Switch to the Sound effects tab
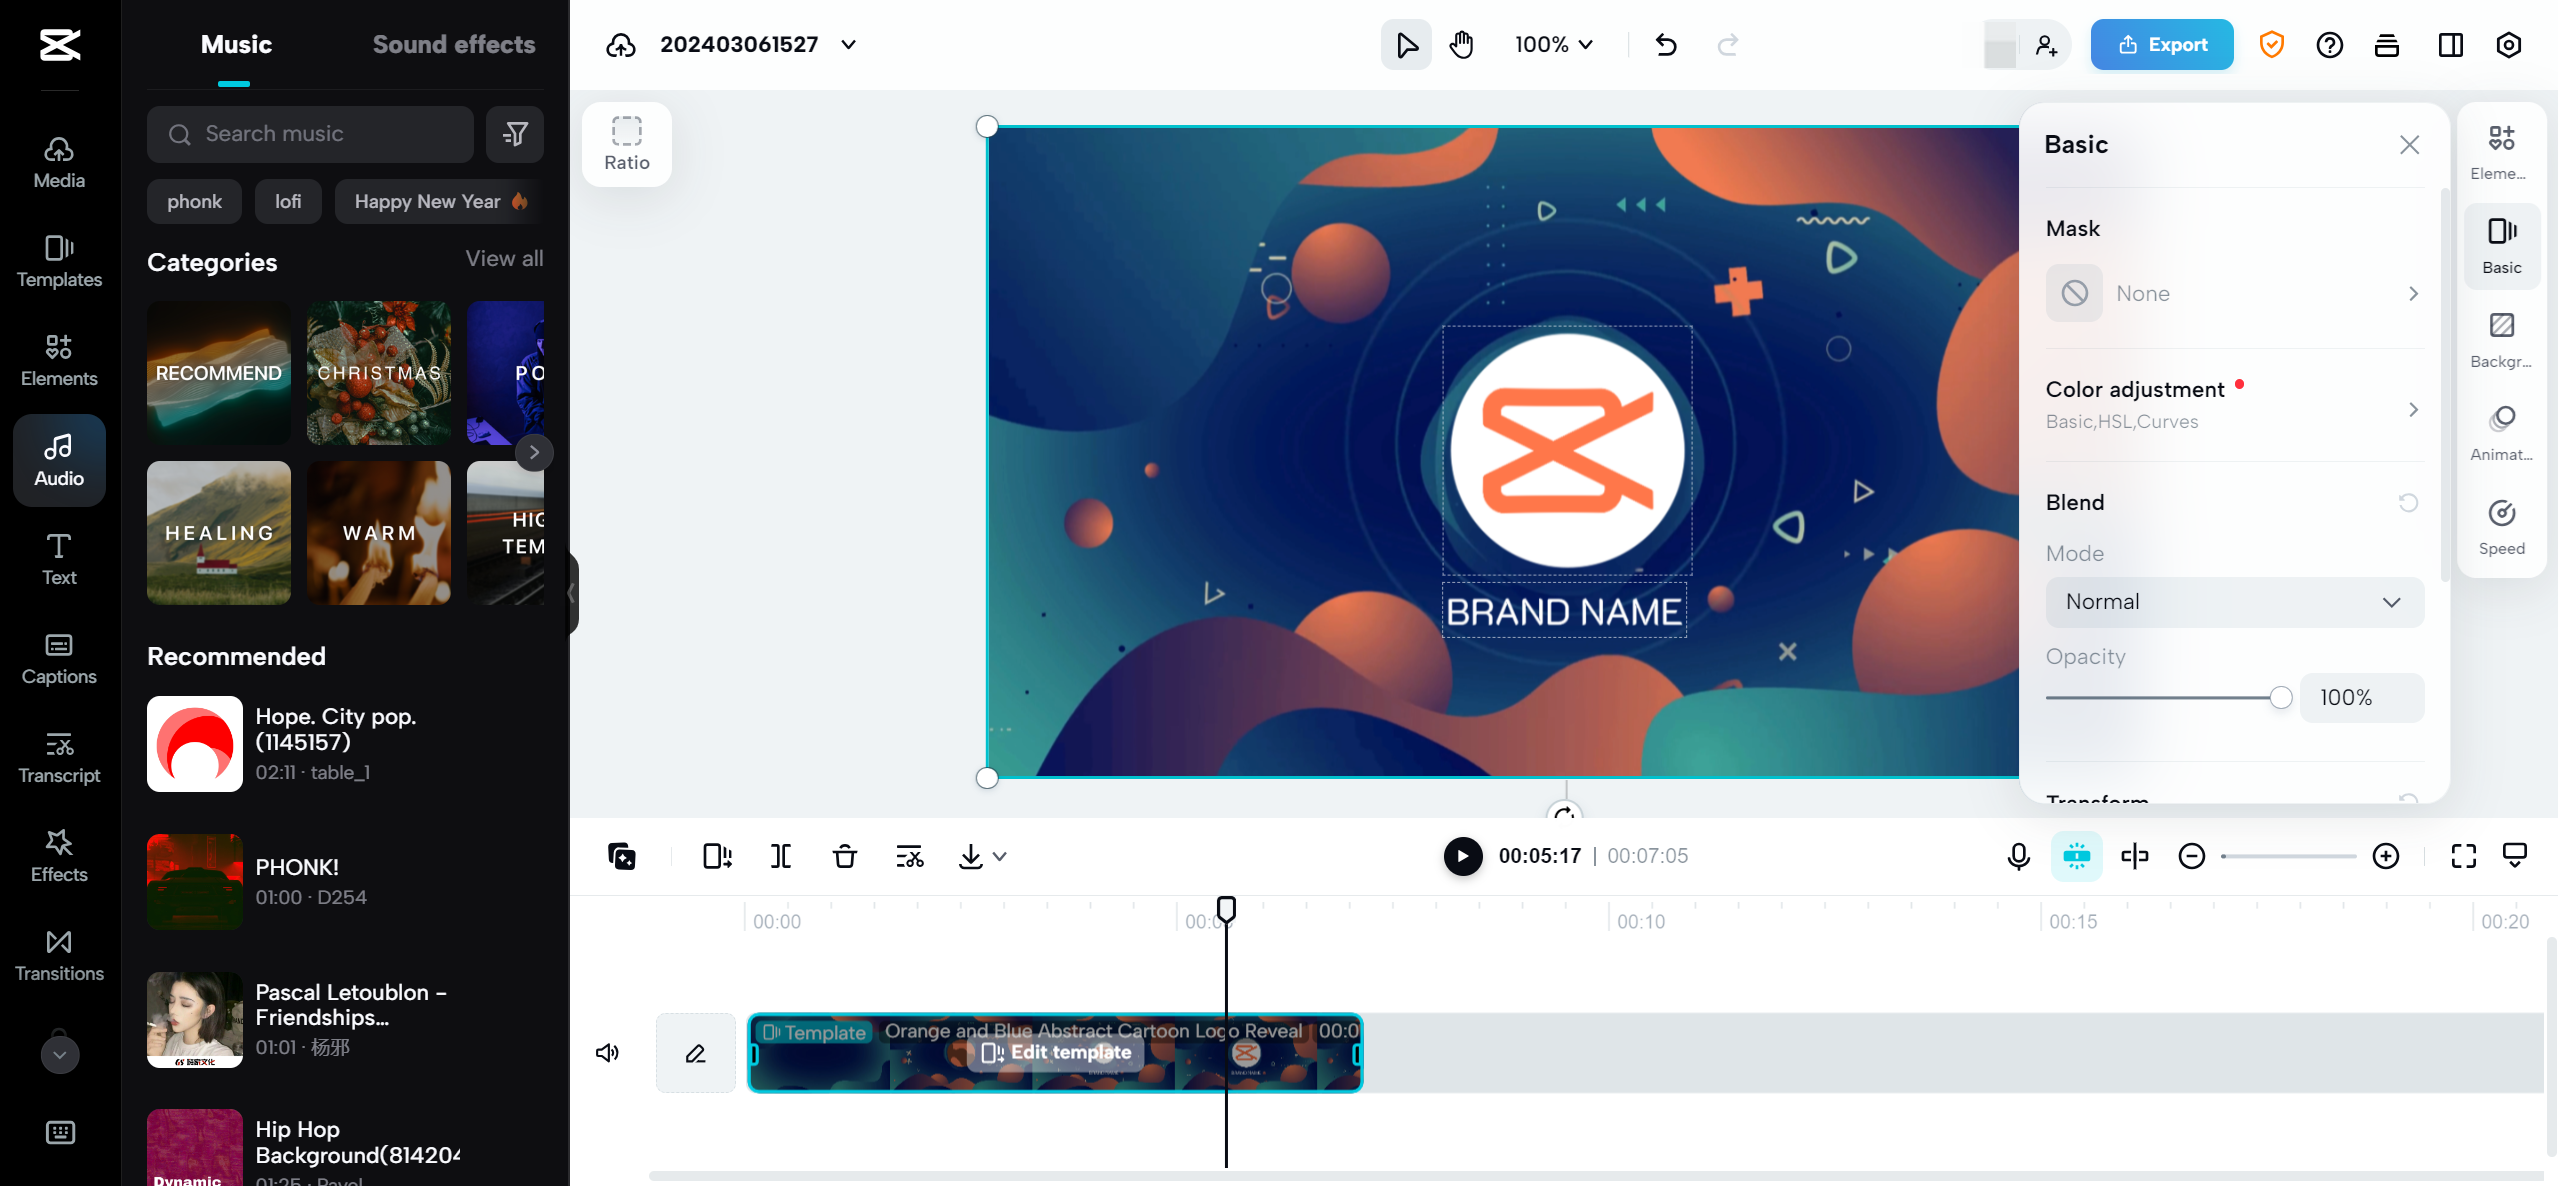Viewport: 2558px width, 1186px height. point(455,44)
